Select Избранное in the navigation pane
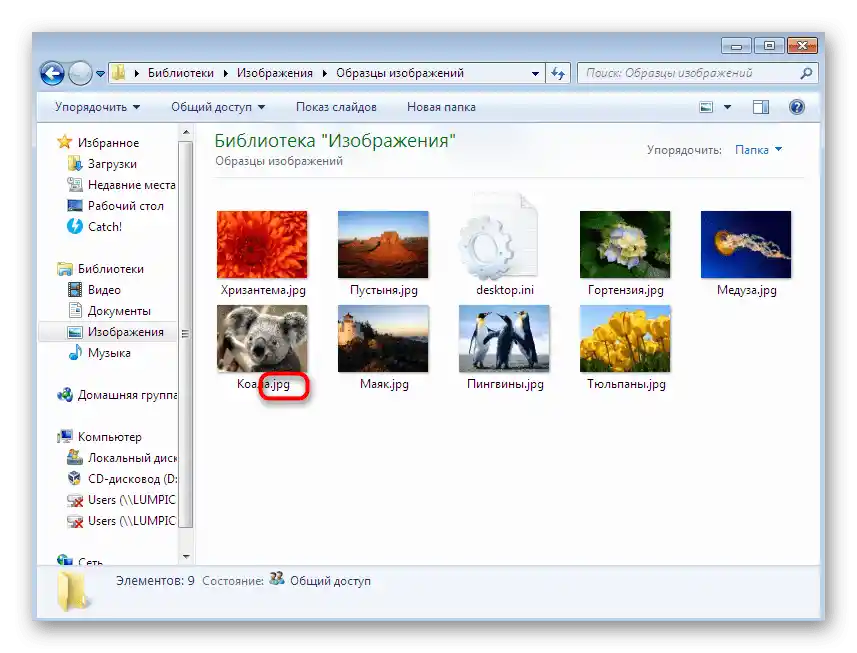The height and width of the screenshot is (653, 857). pyautogui.click(x=108, y=143)
